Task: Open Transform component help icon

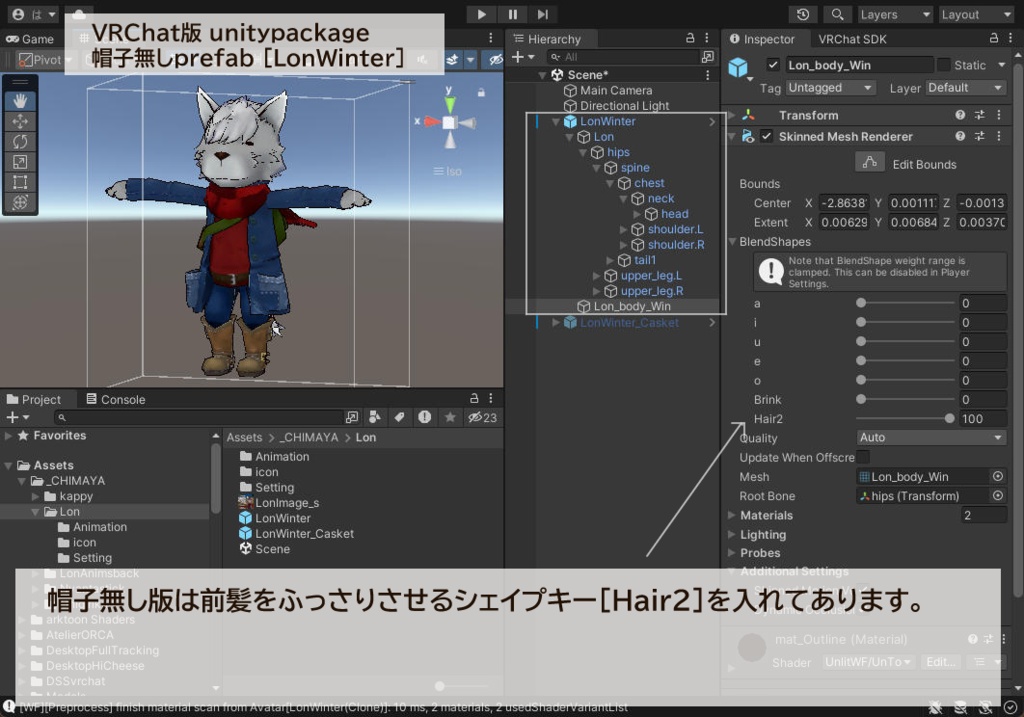Action: click(960, 115)
